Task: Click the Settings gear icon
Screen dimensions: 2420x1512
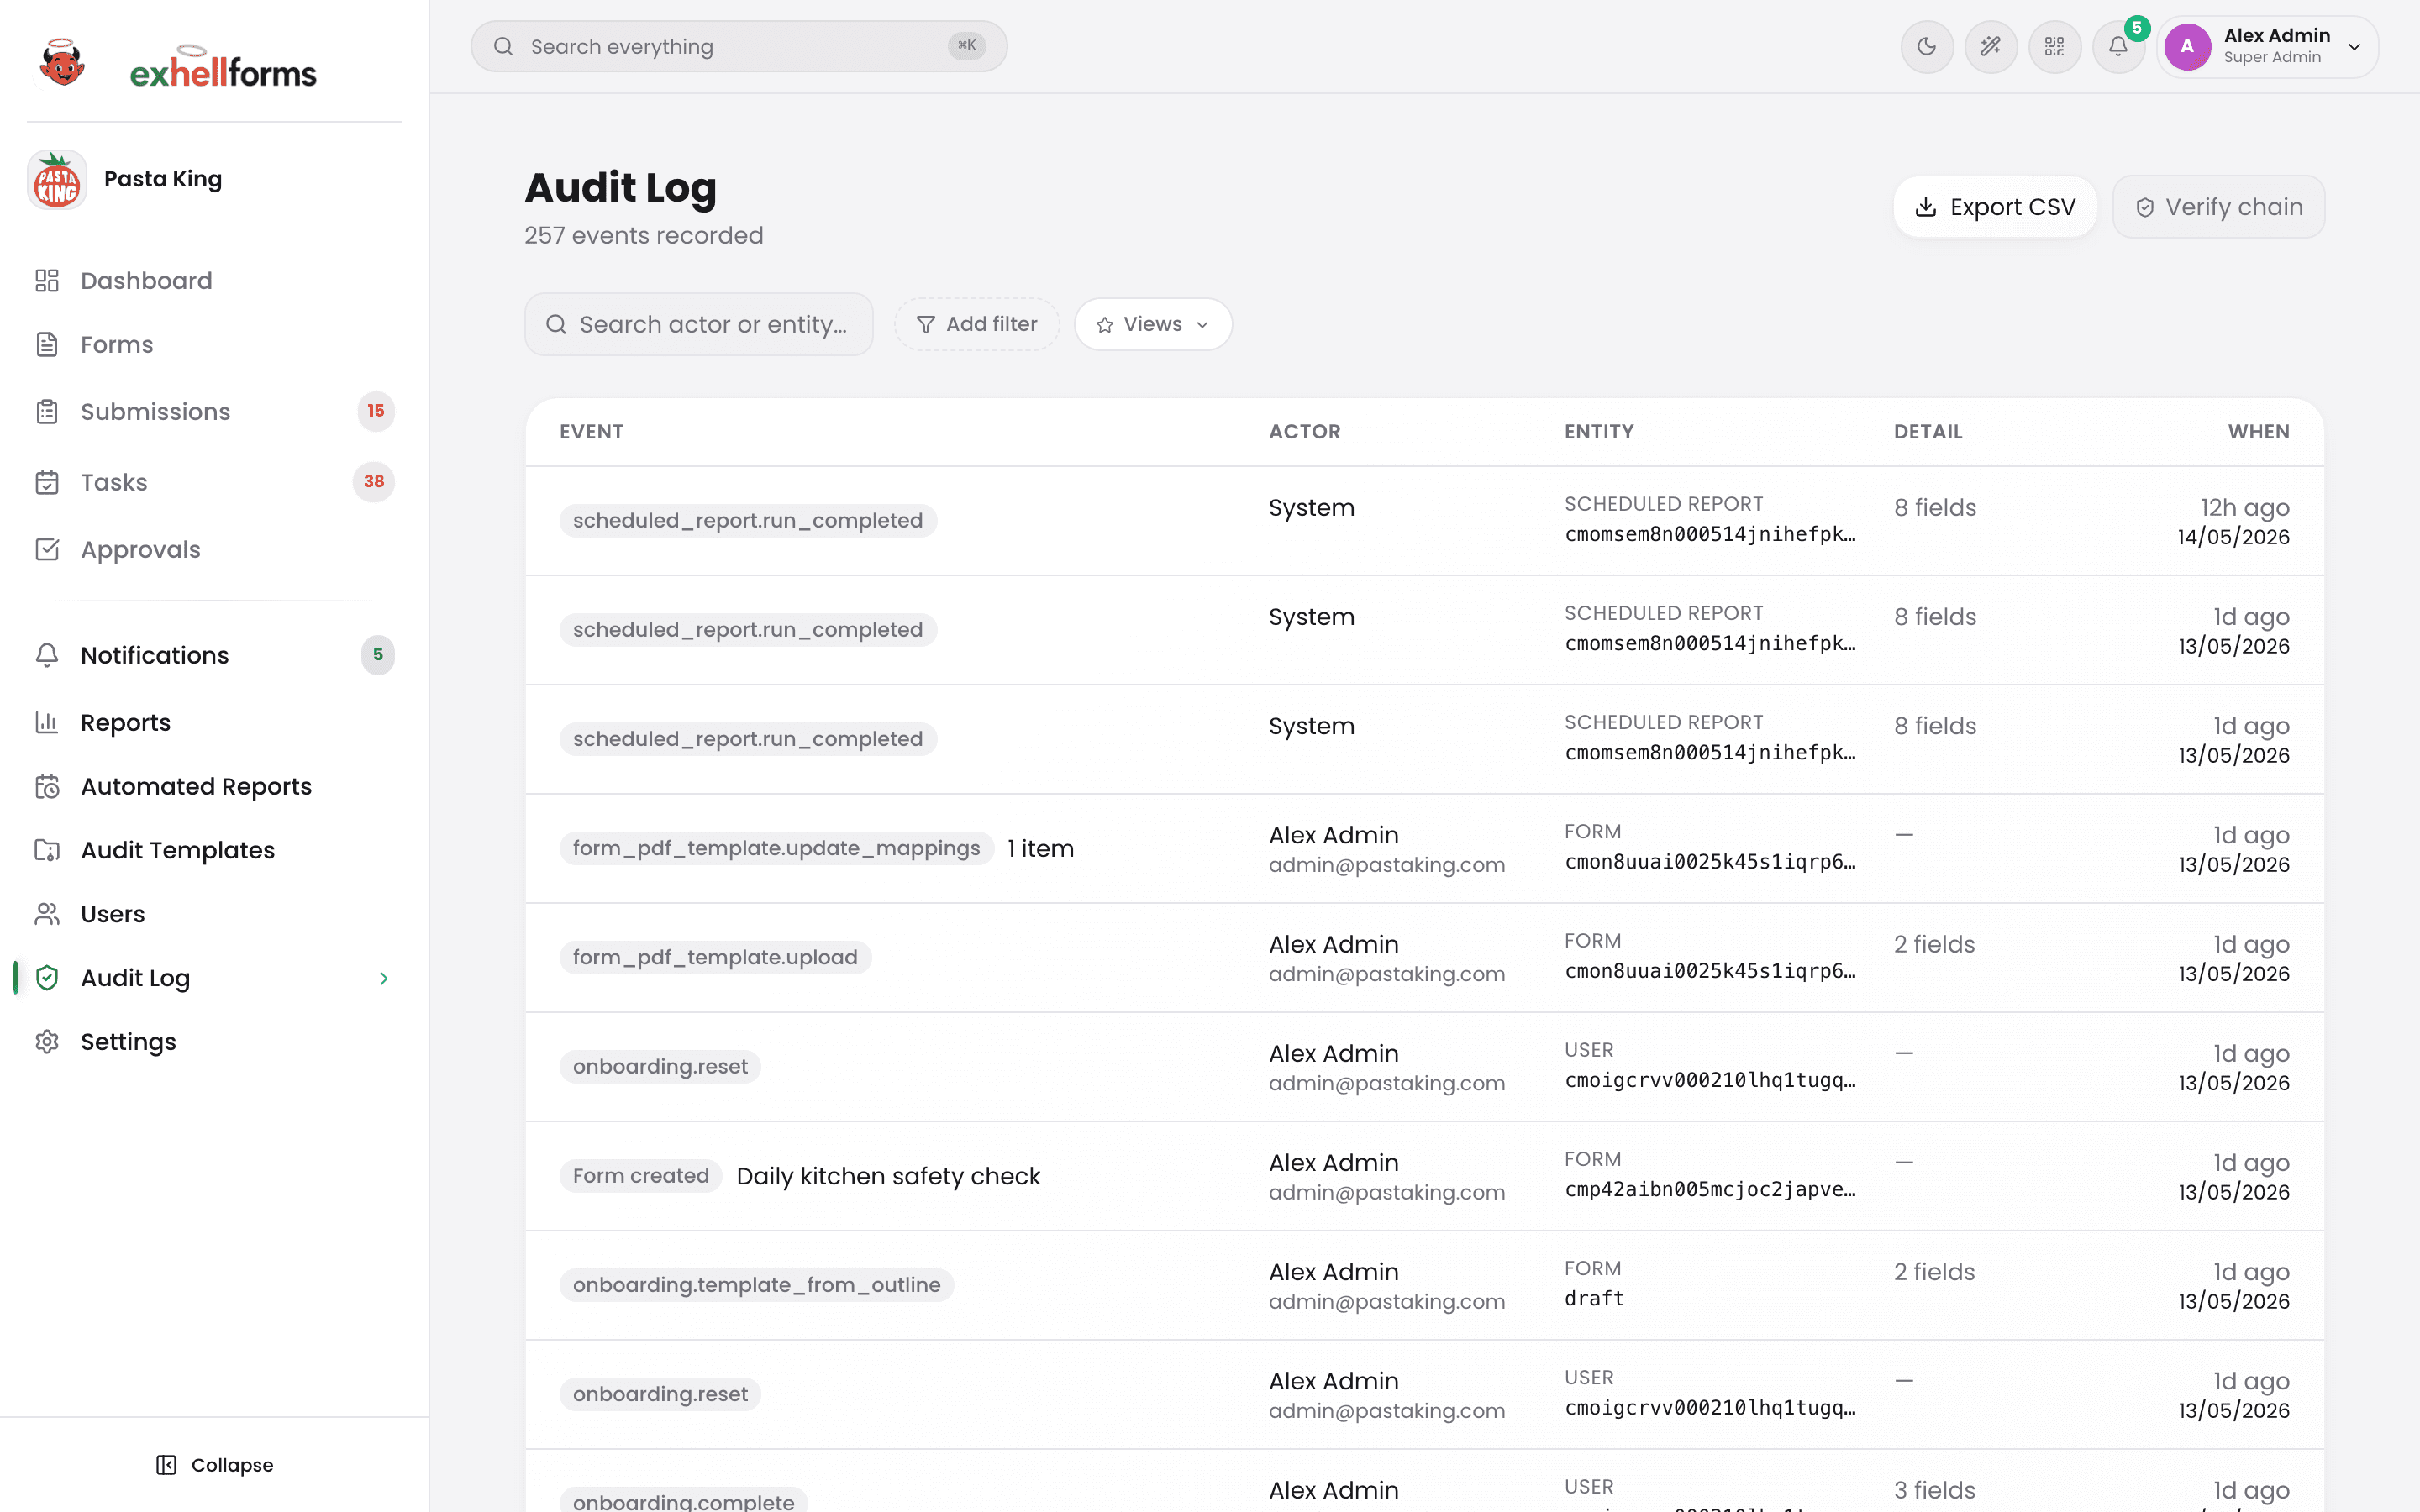Action: [x=47, y=1042]
